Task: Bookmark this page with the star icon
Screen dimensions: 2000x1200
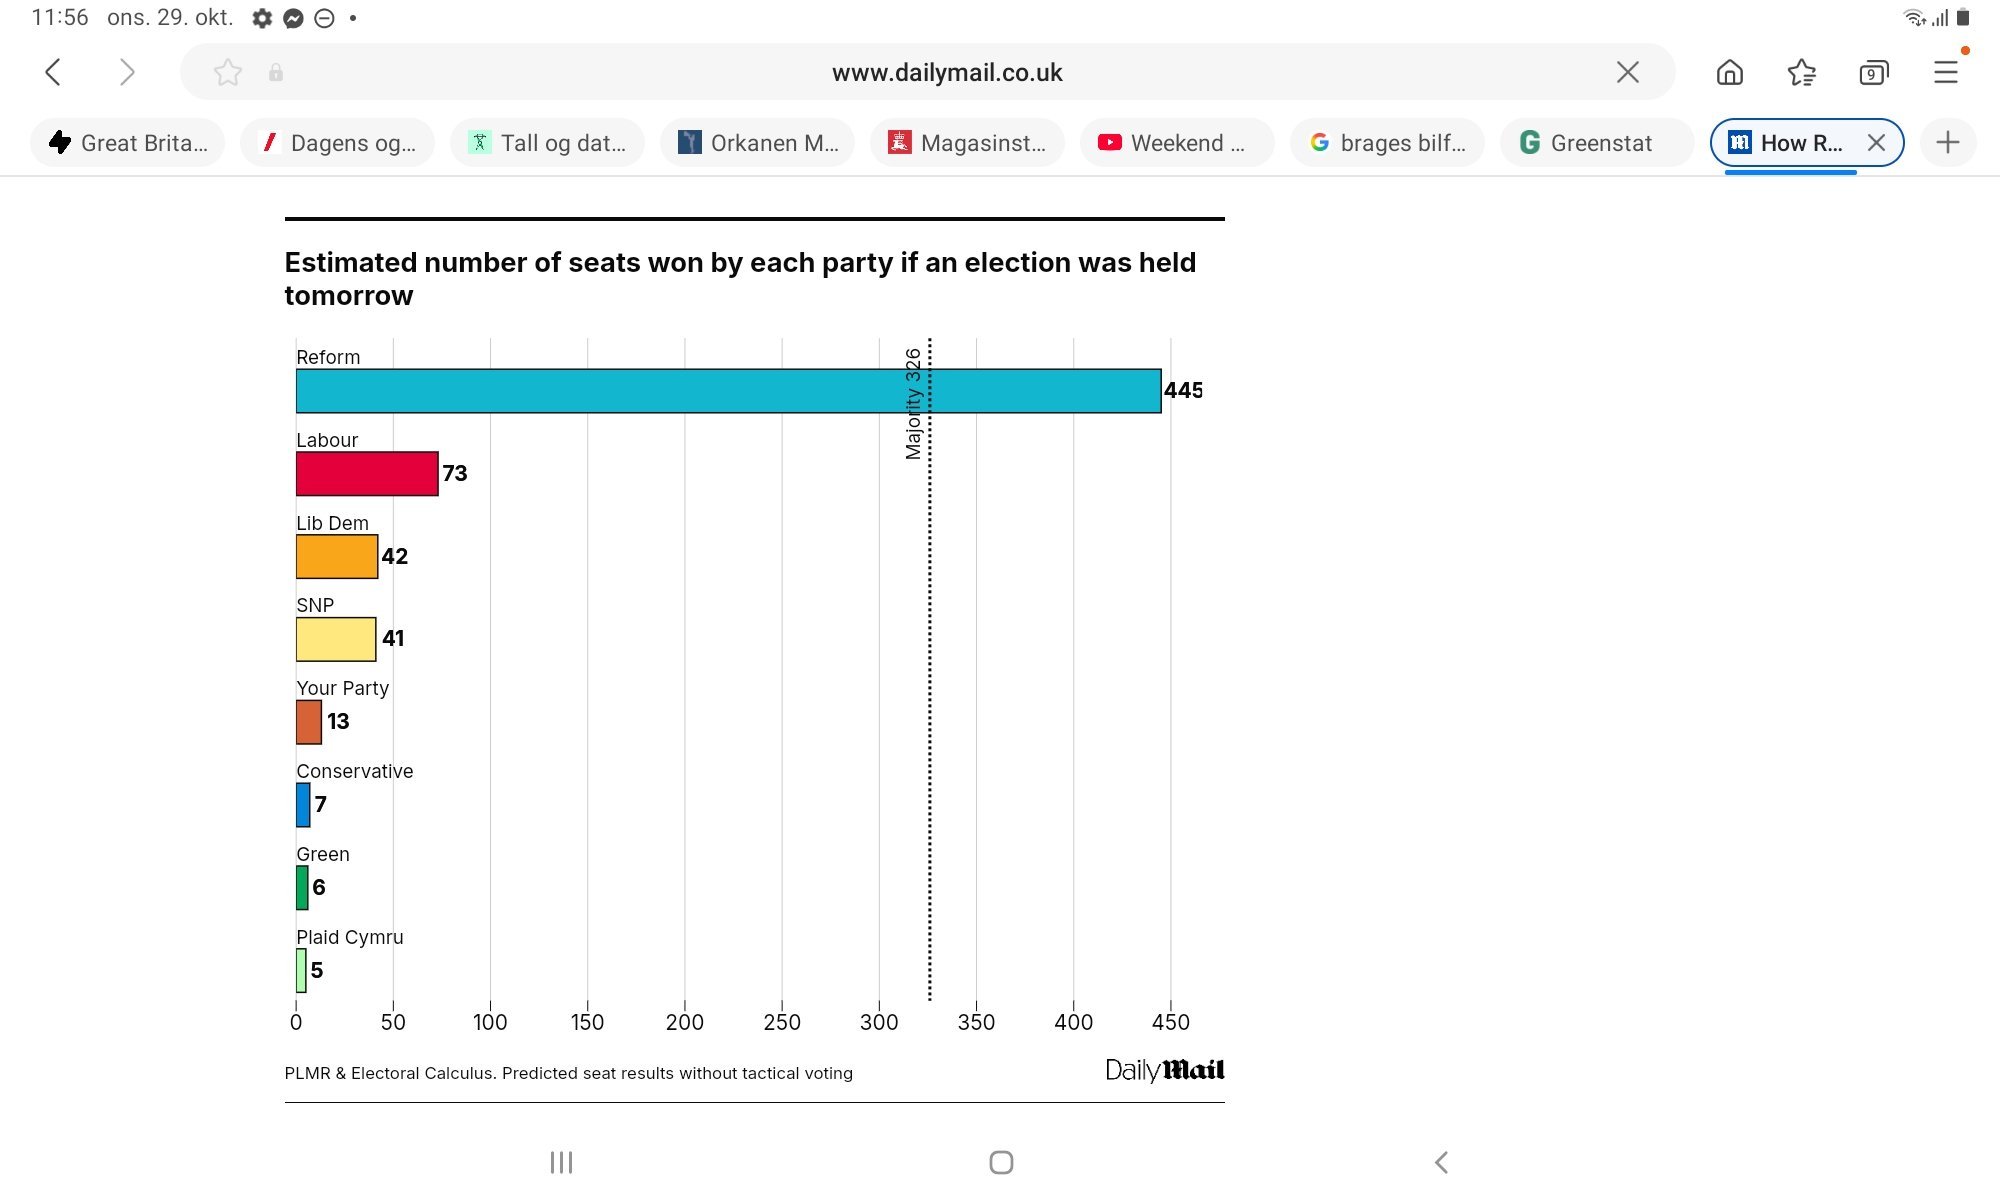Action: coord(228,72)
